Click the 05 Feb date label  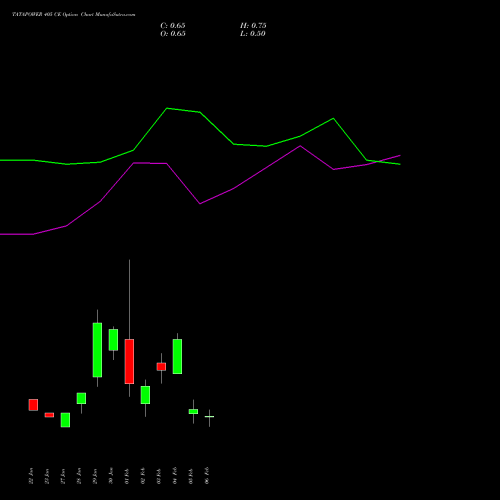[191, 476]
